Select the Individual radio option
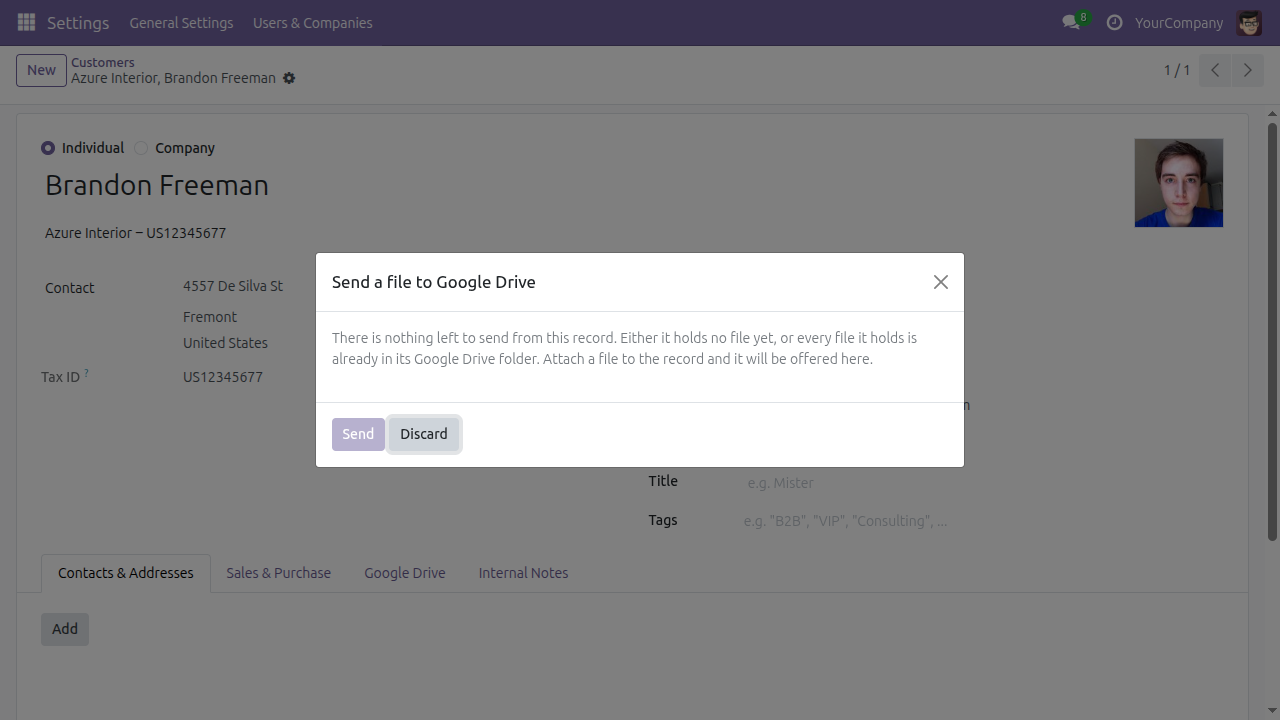The height and width of the screenshot is (720, 1280). tap(48, 148)
